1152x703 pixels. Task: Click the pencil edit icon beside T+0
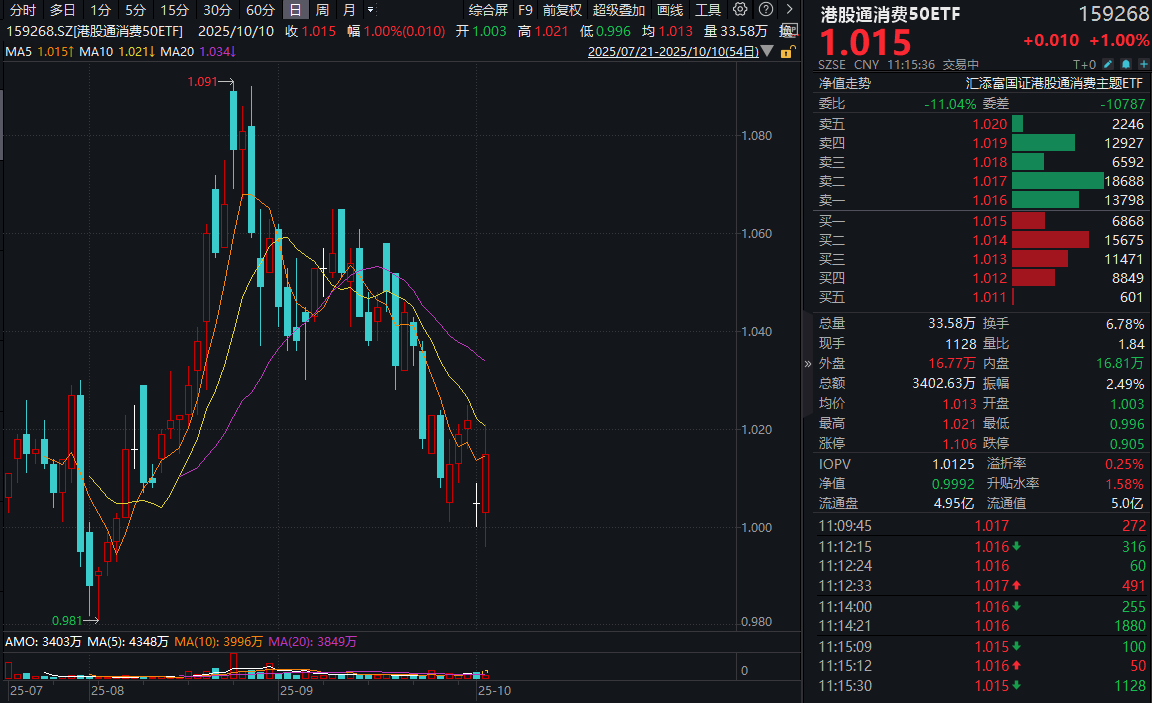click(x=1110, y=64)
